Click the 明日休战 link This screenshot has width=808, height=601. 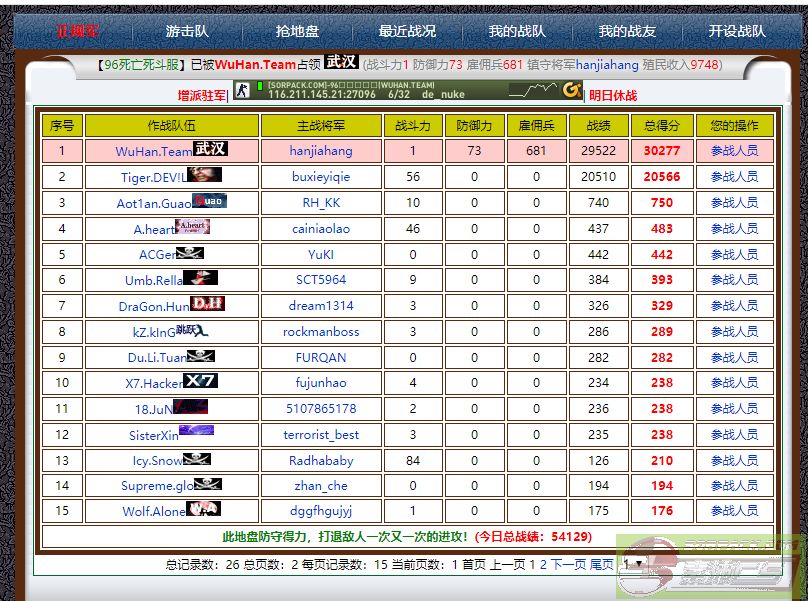click(x=613, y=96)
